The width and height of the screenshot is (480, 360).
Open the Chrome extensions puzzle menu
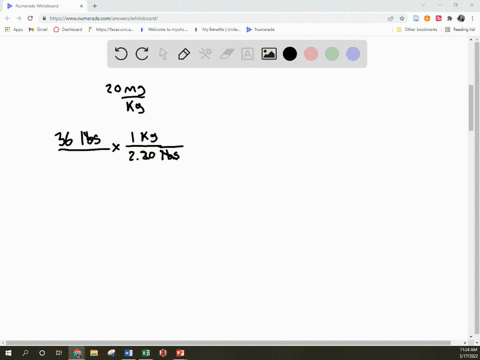click(x=449, y=18)
